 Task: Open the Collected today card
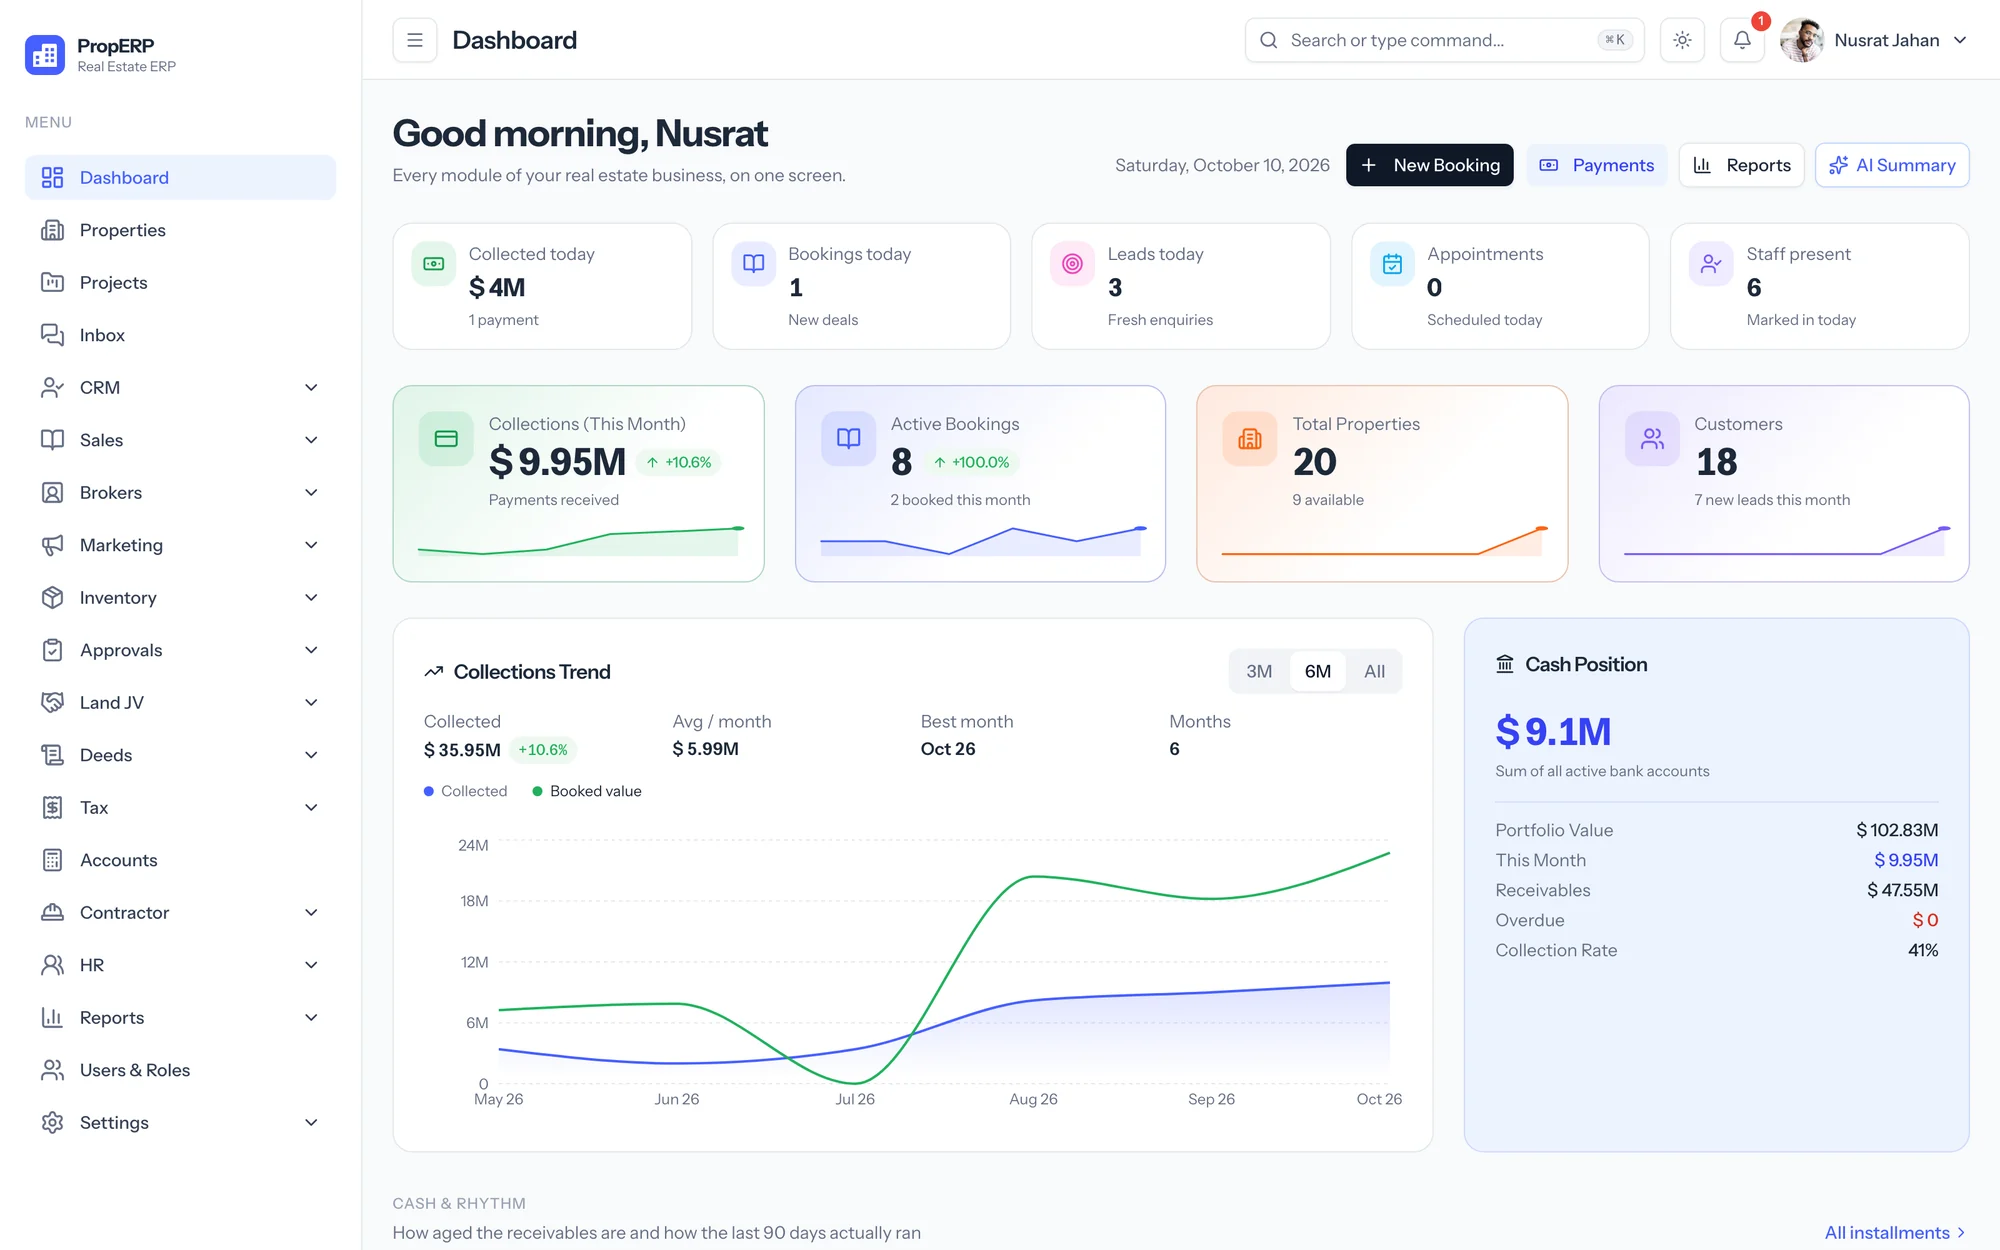542,286
